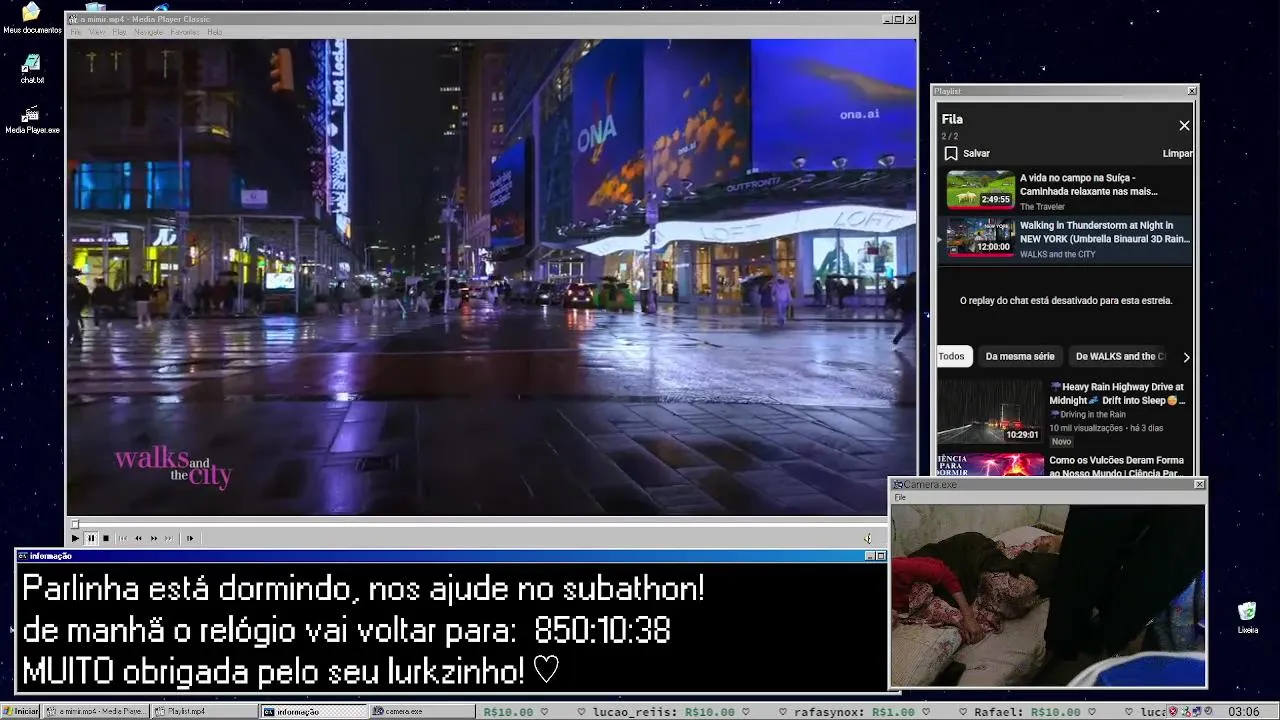1280x720 pixels.
Task: Open the Navigate menu in Media Player Classic
Action: click(x=148, y=32)
